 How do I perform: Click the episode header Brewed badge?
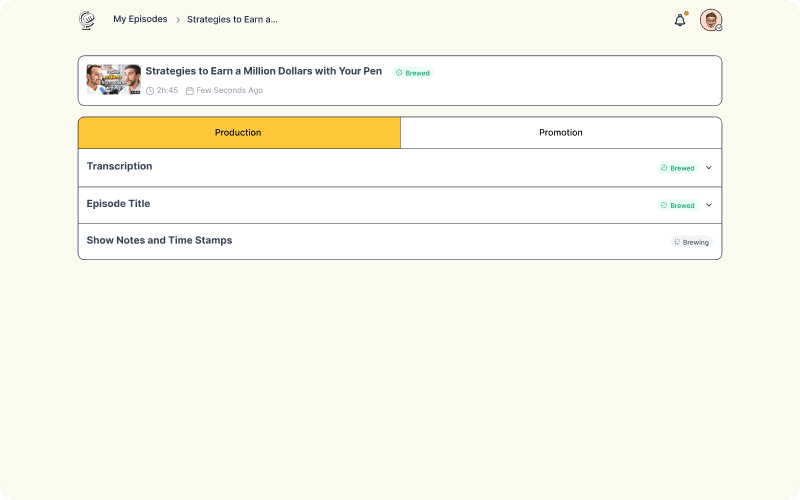coord(413,73)
